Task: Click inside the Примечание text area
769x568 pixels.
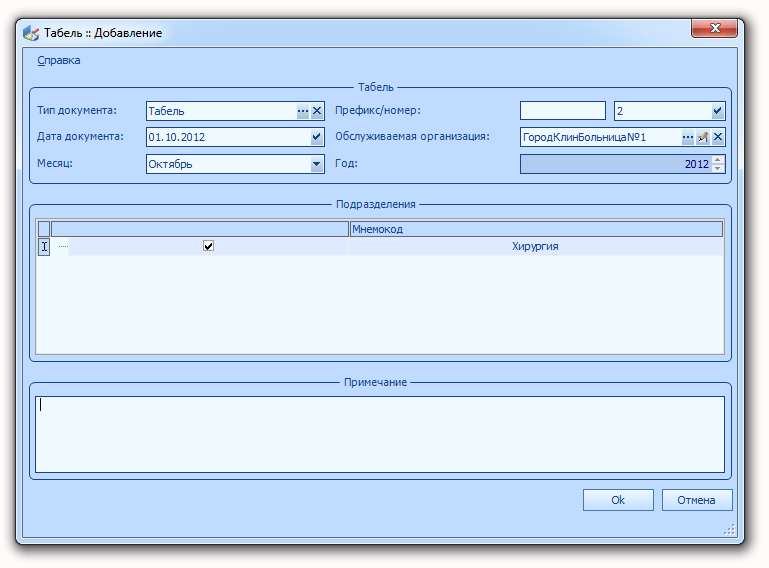Action: (380, 435)
